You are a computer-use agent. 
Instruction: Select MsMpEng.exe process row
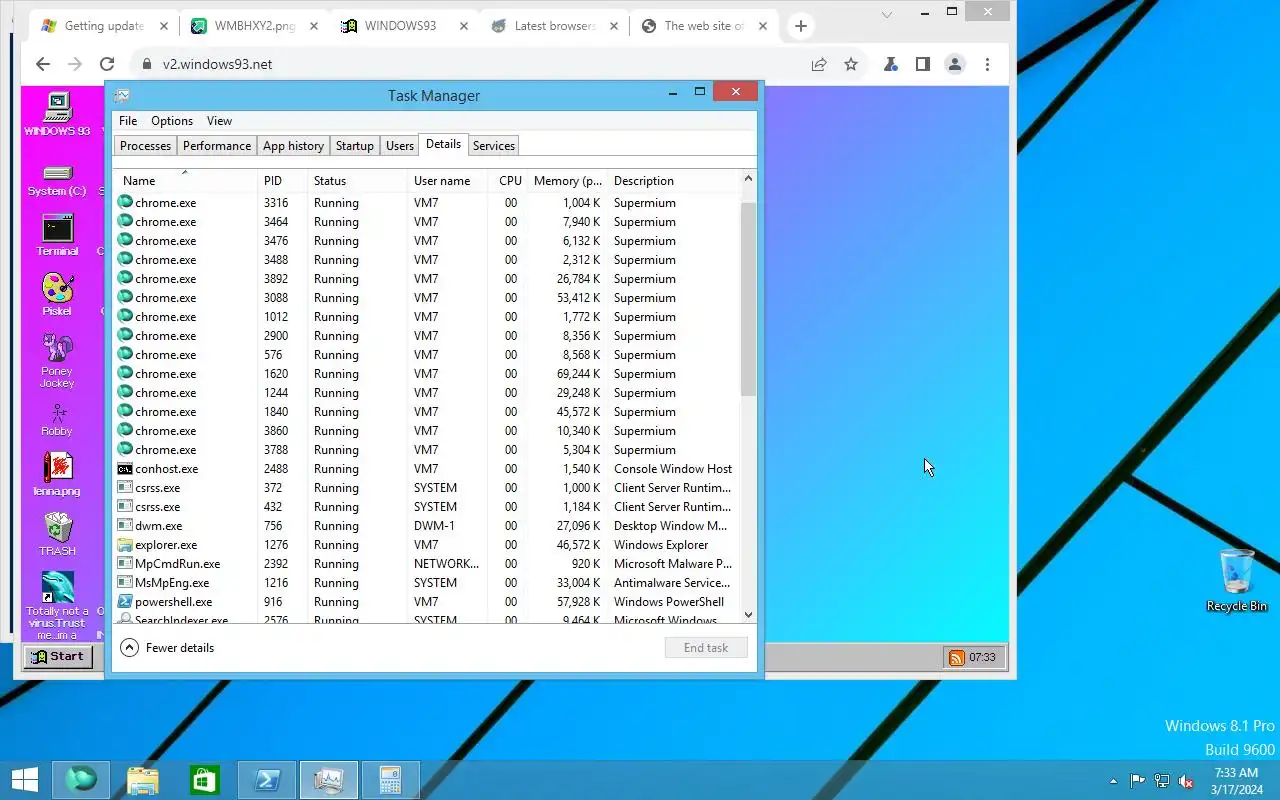tap(427, 583)
